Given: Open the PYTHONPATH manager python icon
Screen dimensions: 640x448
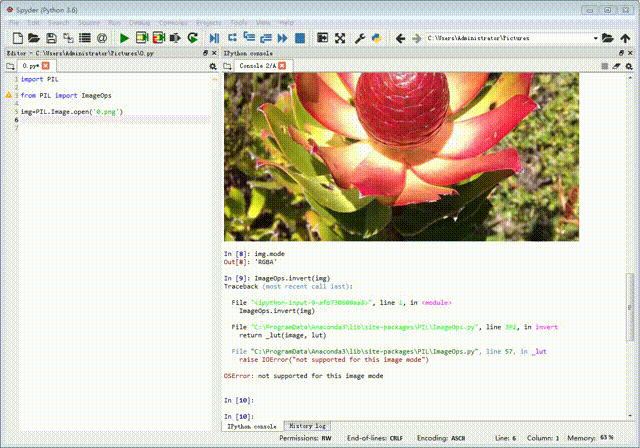Looking at the screenshot, I should click(376, 38).
